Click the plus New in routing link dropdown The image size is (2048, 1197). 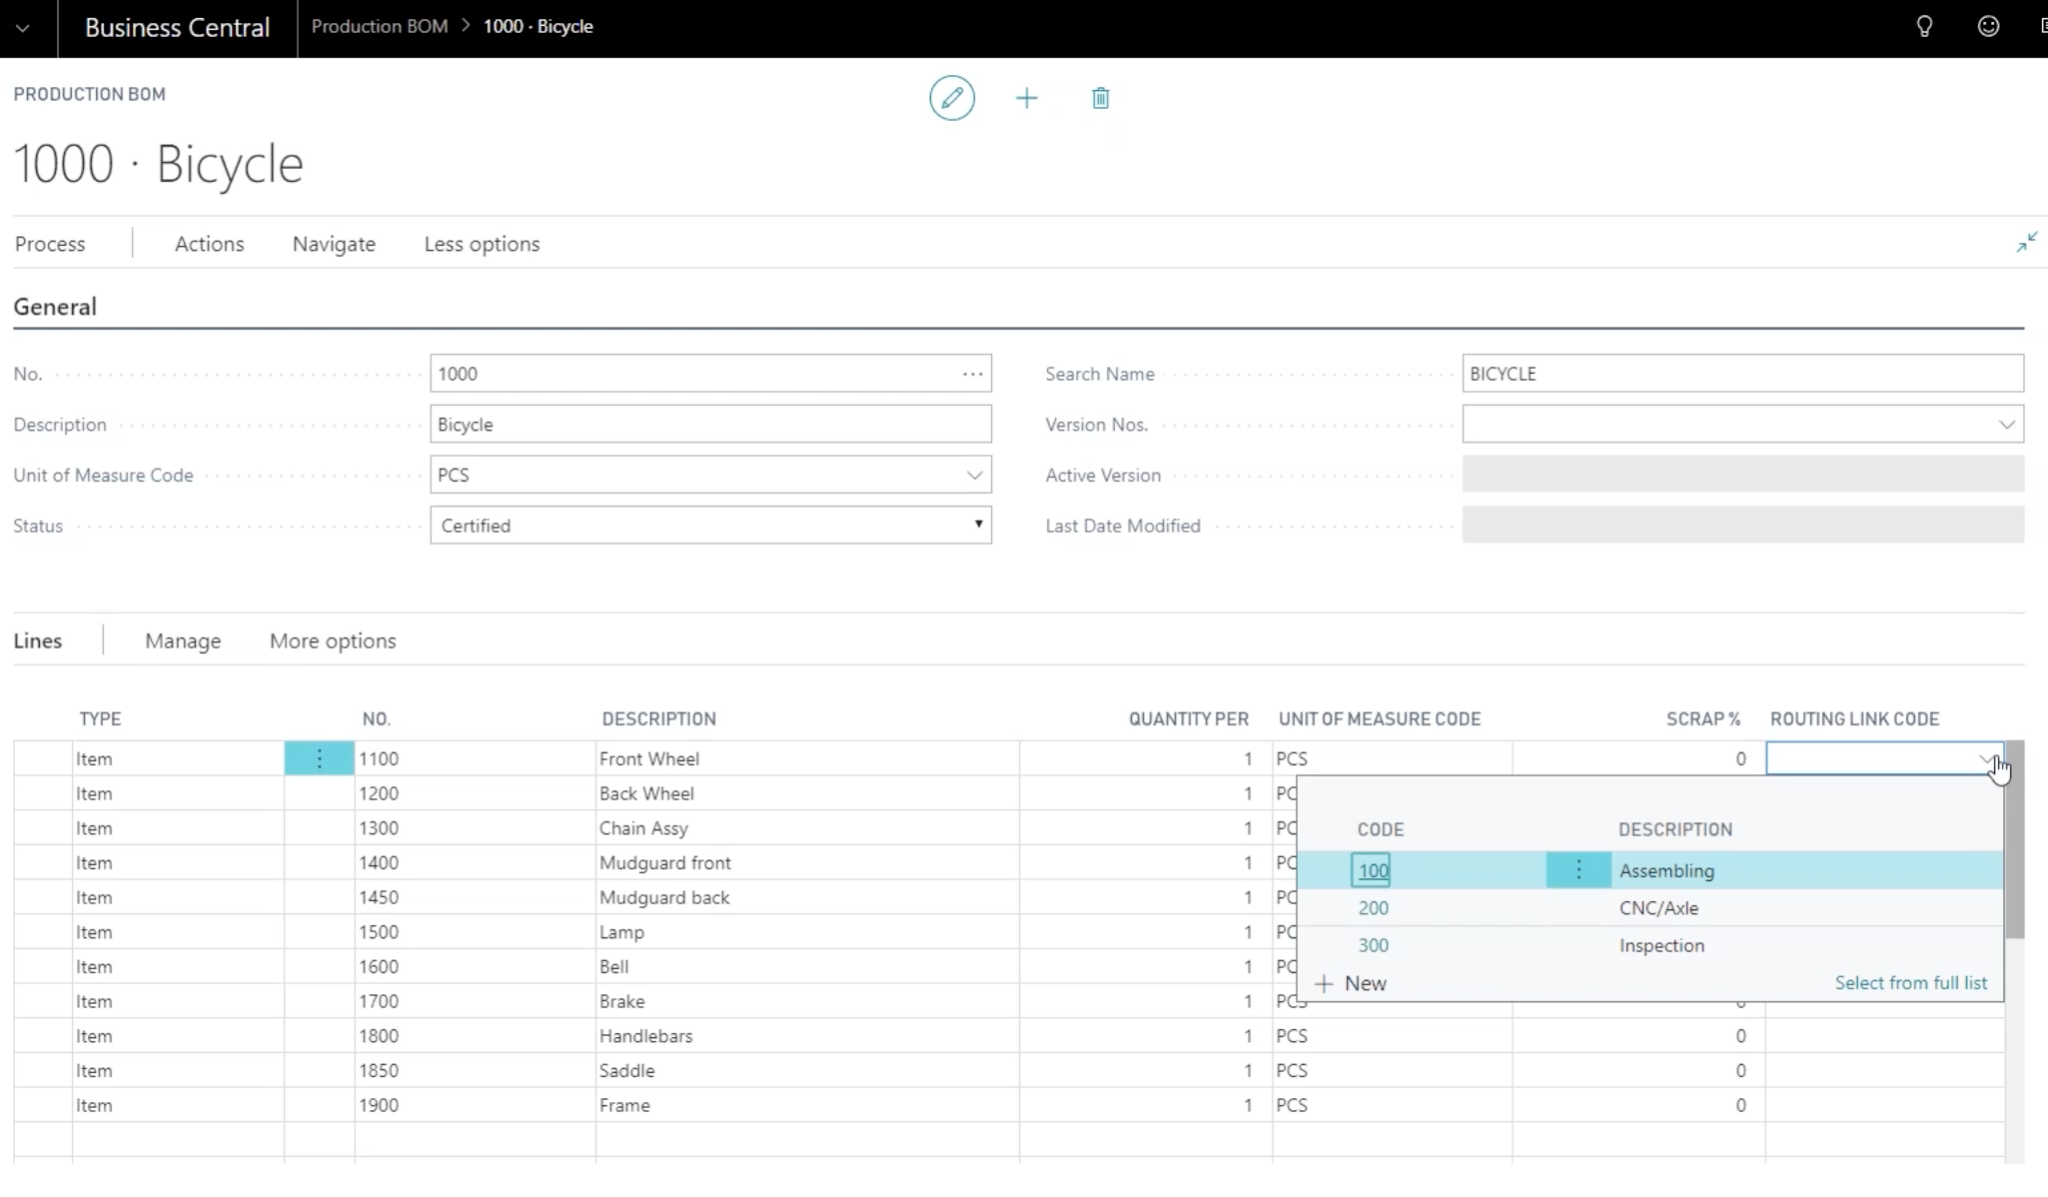tap(1350, 983)
